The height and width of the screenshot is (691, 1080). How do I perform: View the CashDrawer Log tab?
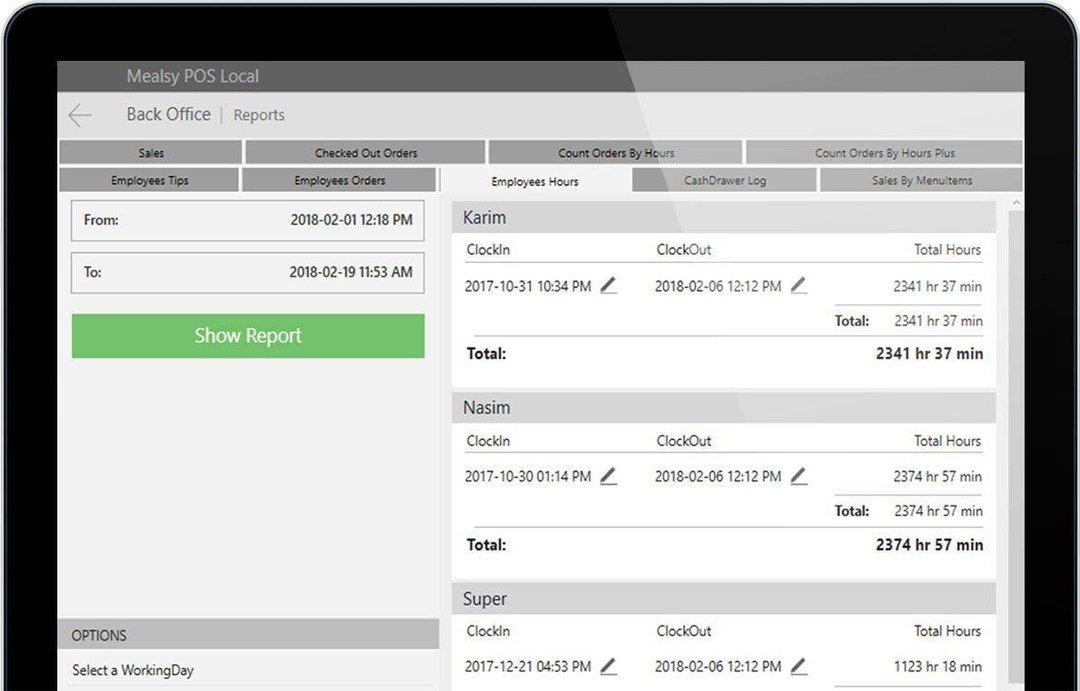pyautogui.click(x=724, y=181)
